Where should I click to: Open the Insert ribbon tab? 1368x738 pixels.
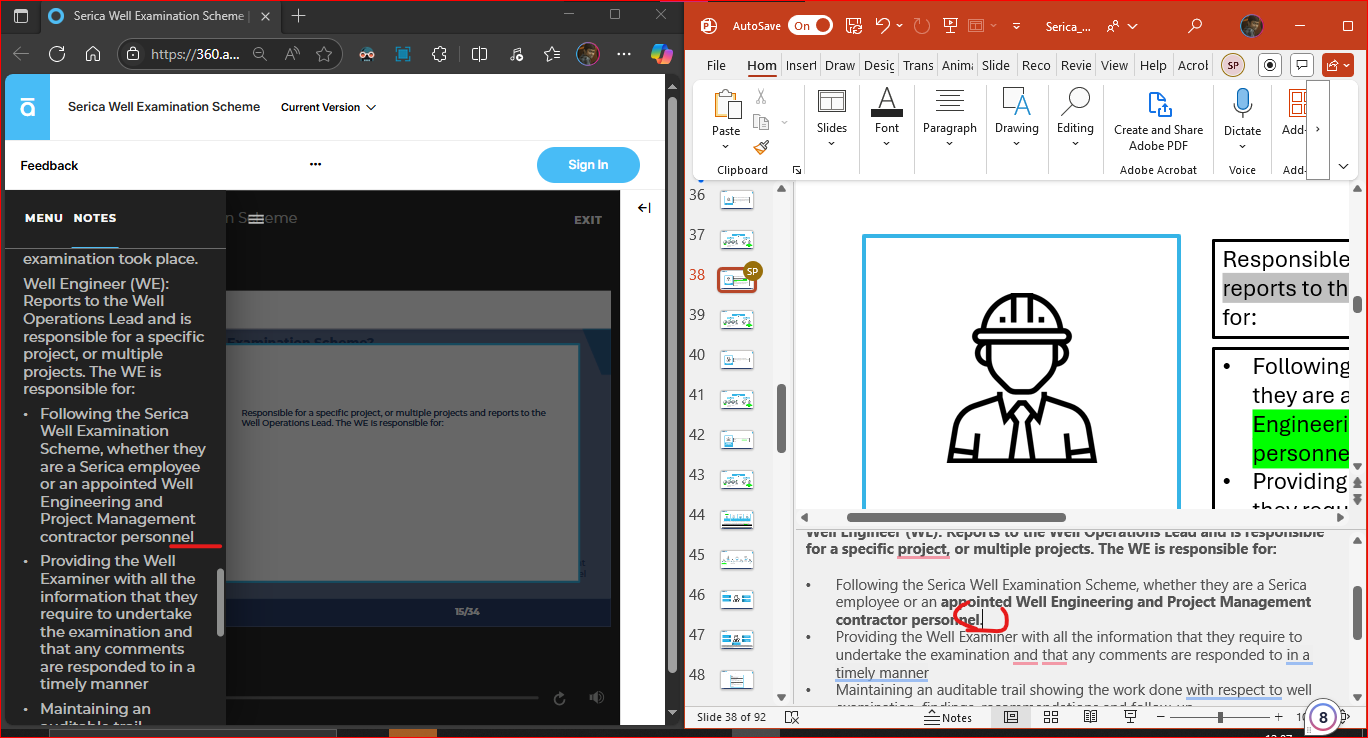[801, 65]
